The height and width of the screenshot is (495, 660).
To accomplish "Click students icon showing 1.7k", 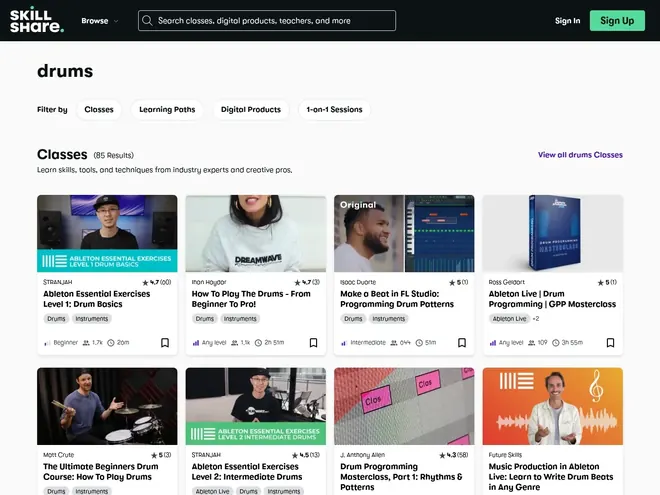I will (x=86, y=343).
